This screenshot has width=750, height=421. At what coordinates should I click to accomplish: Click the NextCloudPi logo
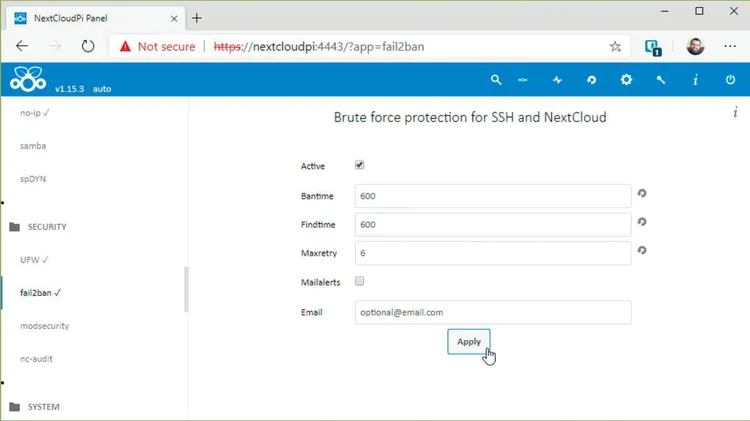click(28, 79)
